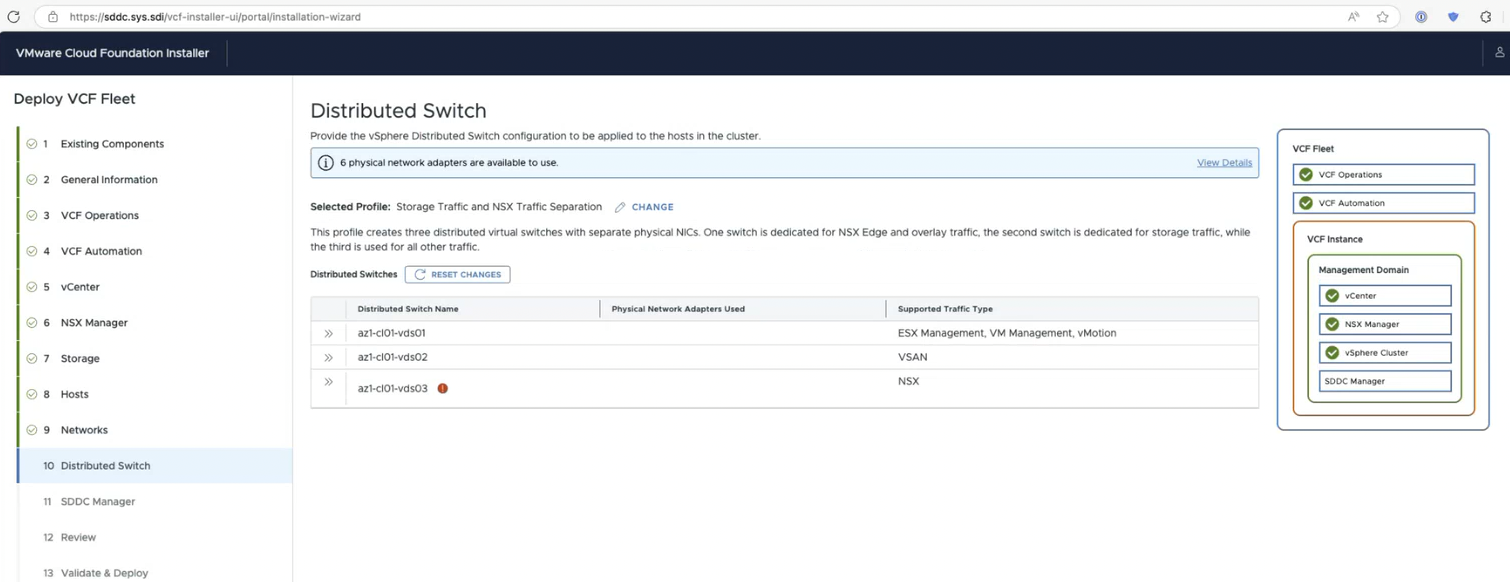This screenshot has width=1510, height=582.
Task: Click the green check in NSX Manager box
Action: pos(1332,324)
